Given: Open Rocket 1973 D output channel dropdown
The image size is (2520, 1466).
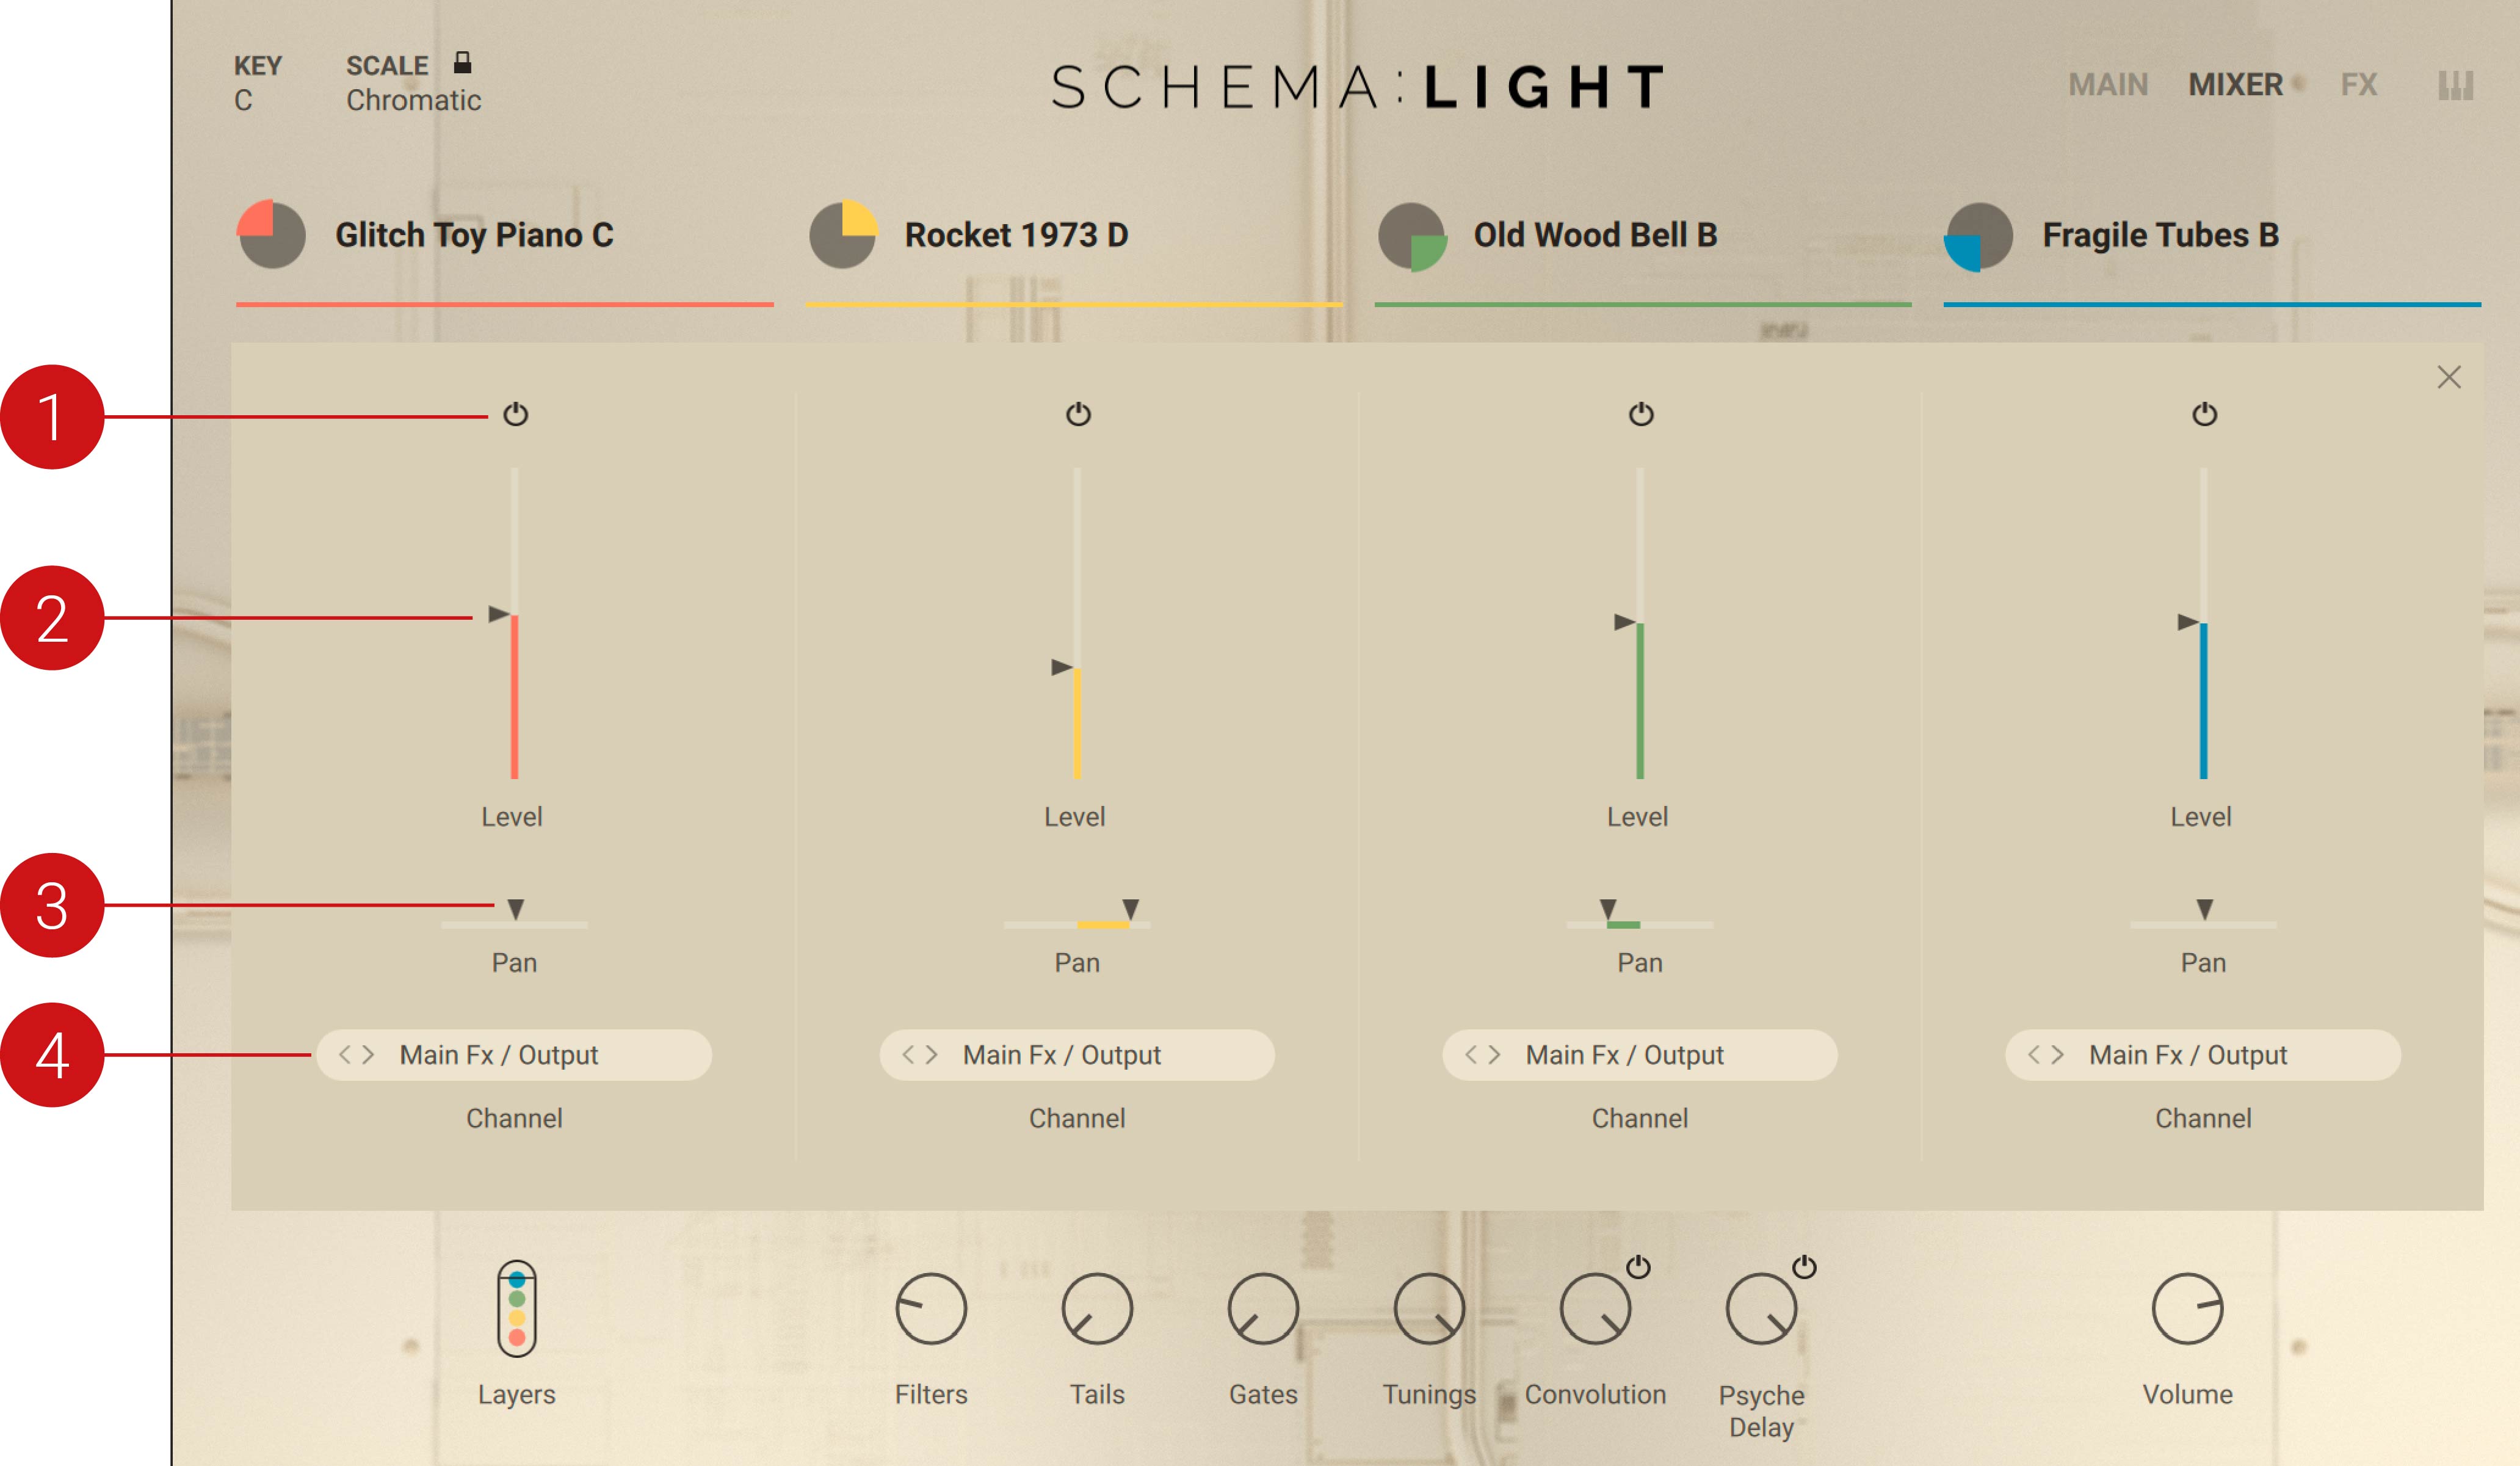Looking at the screenshot, I should 1076,1055.
